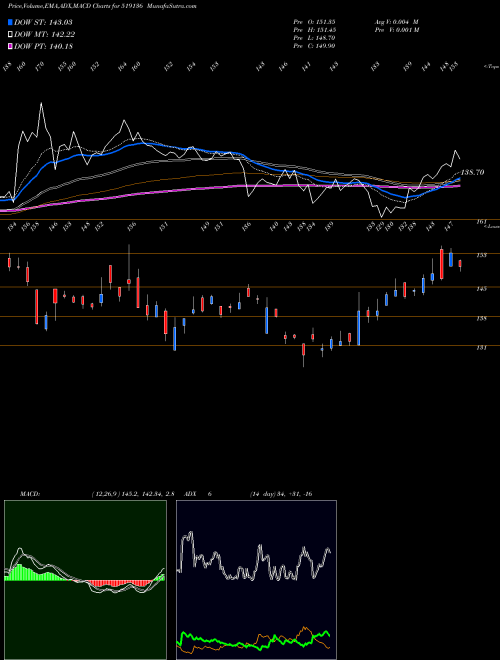Click the 'MACD:' panel label

click(30, 494)
